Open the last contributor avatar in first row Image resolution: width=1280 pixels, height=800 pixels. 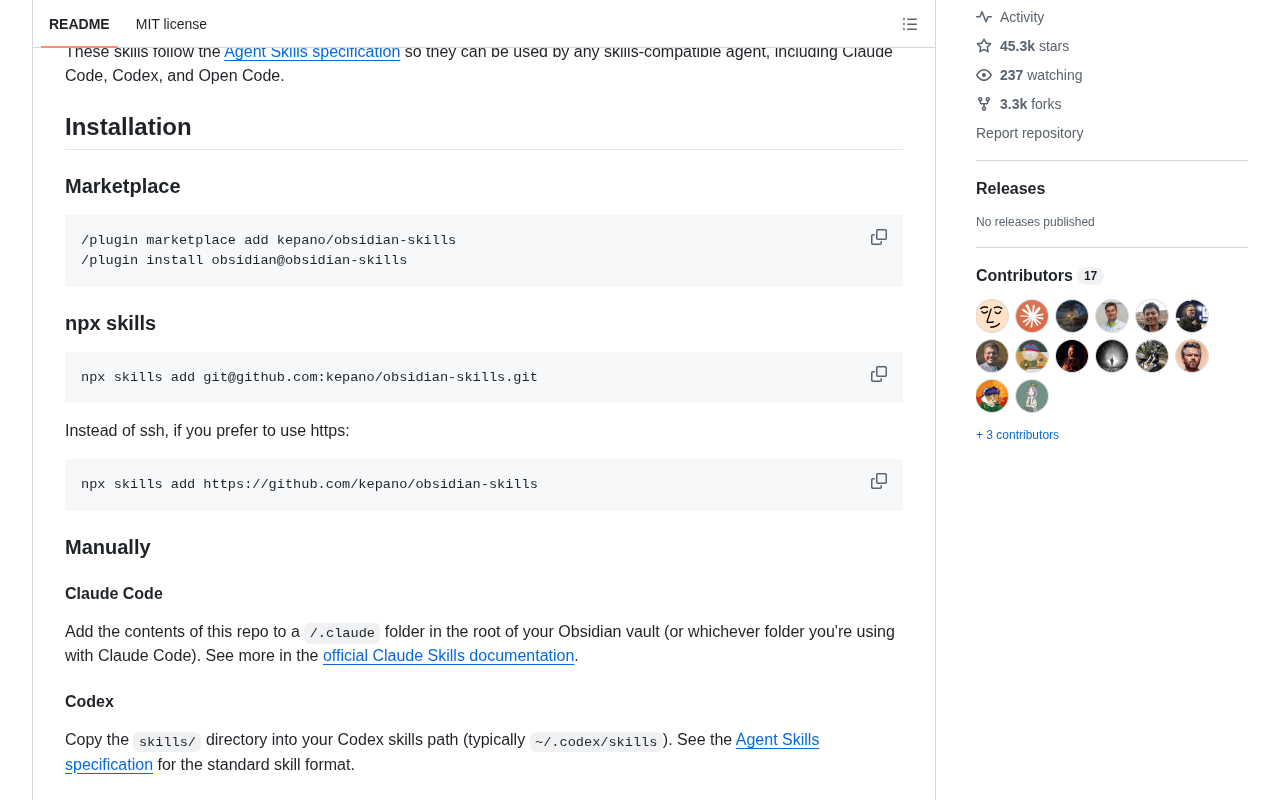click(1192, 316)
